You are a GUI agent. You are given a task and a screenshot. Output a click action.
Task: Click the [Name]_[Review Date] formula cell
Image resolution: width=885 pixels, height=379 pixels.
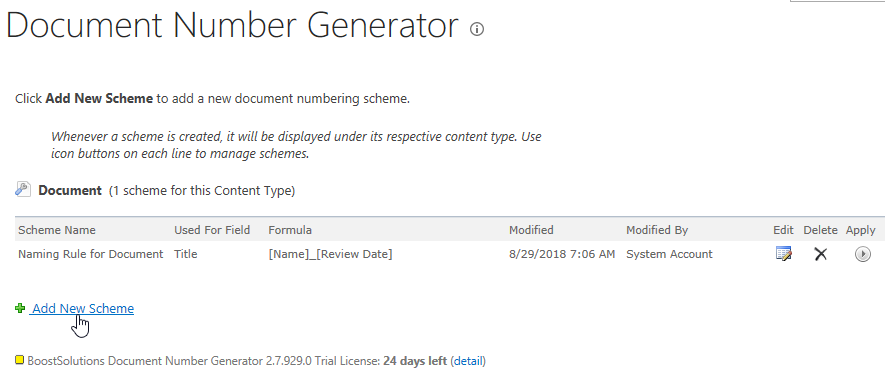point(330,254)
